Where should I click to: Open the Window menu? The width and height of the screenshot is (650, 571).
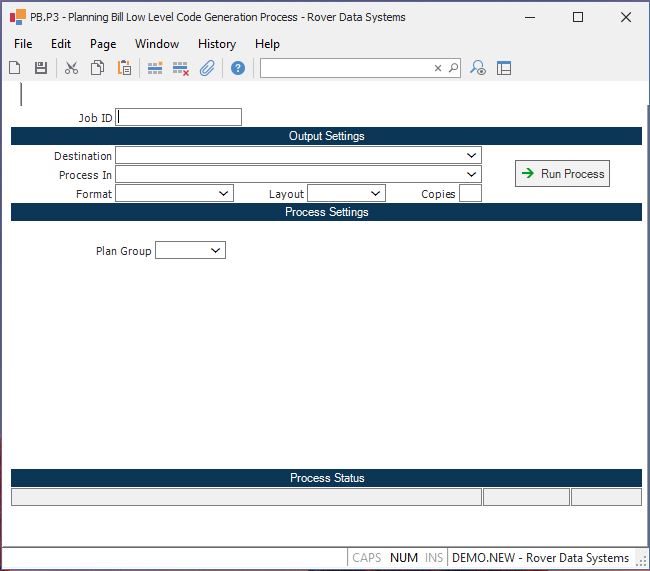(x=157, y=44)
